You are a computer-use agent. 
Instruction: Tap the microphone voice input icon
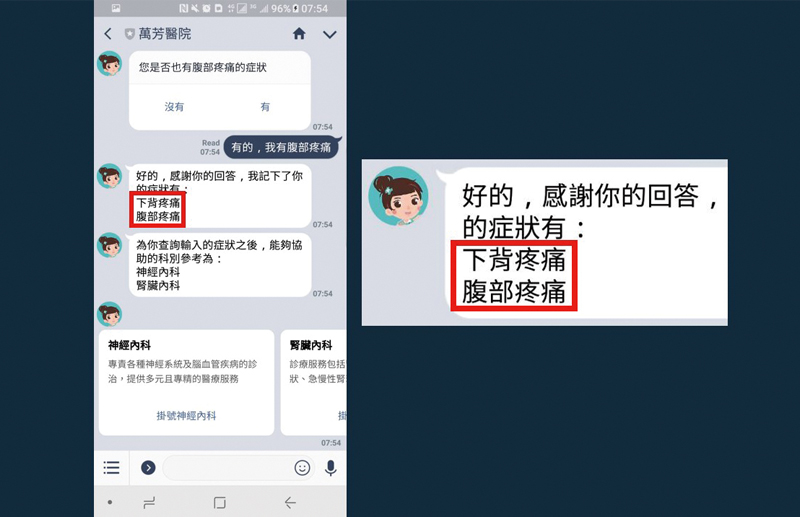click(331, 467)
